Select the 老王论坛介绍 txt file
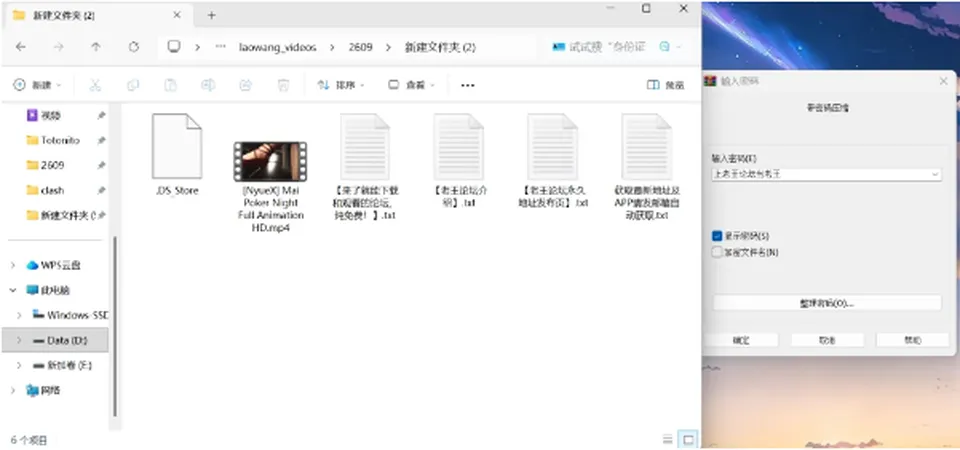This screenshot has height=450, width=960. pos(459,161)
